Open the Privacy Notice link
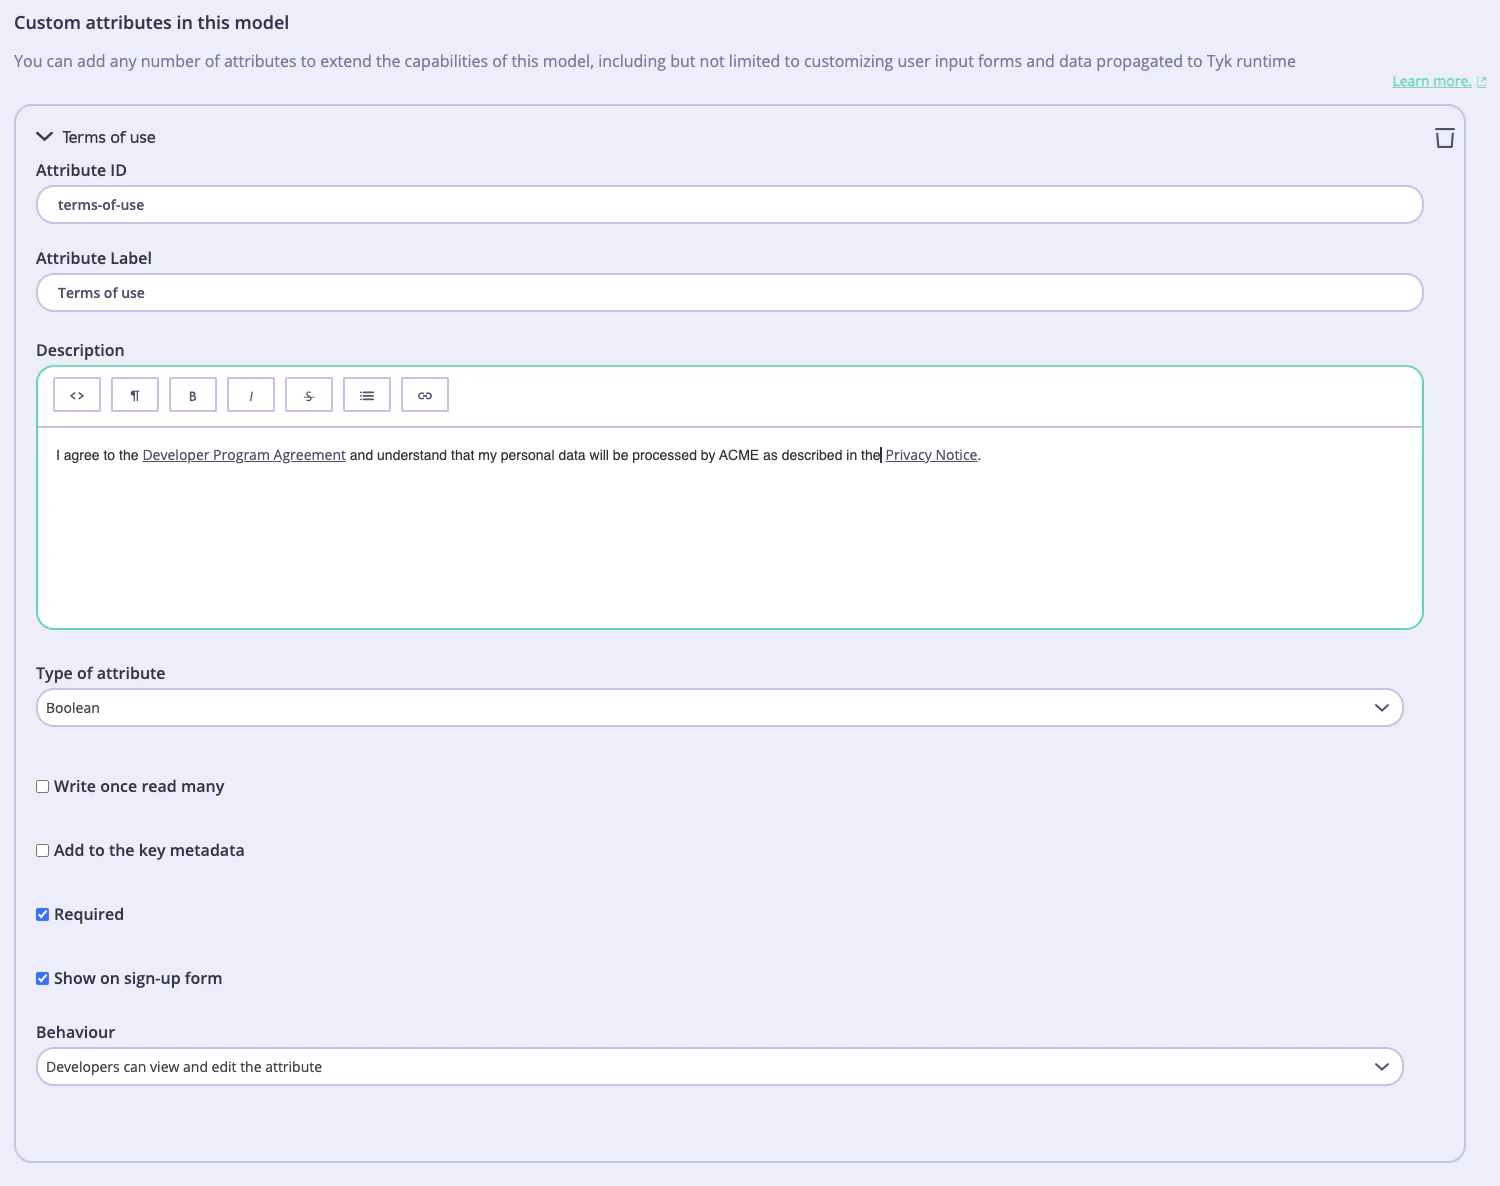 [931, 454]
